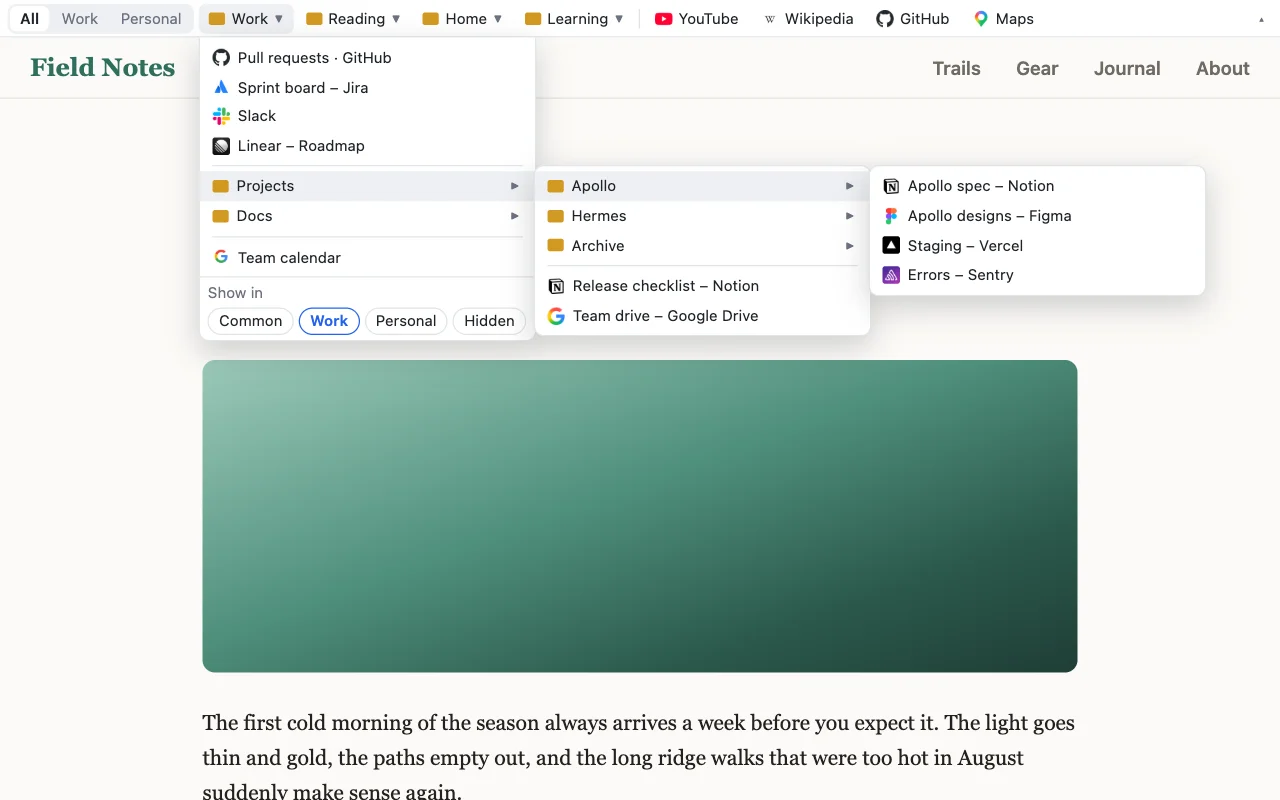Expand the Projects submenu arrow

[x=515, y=186]
